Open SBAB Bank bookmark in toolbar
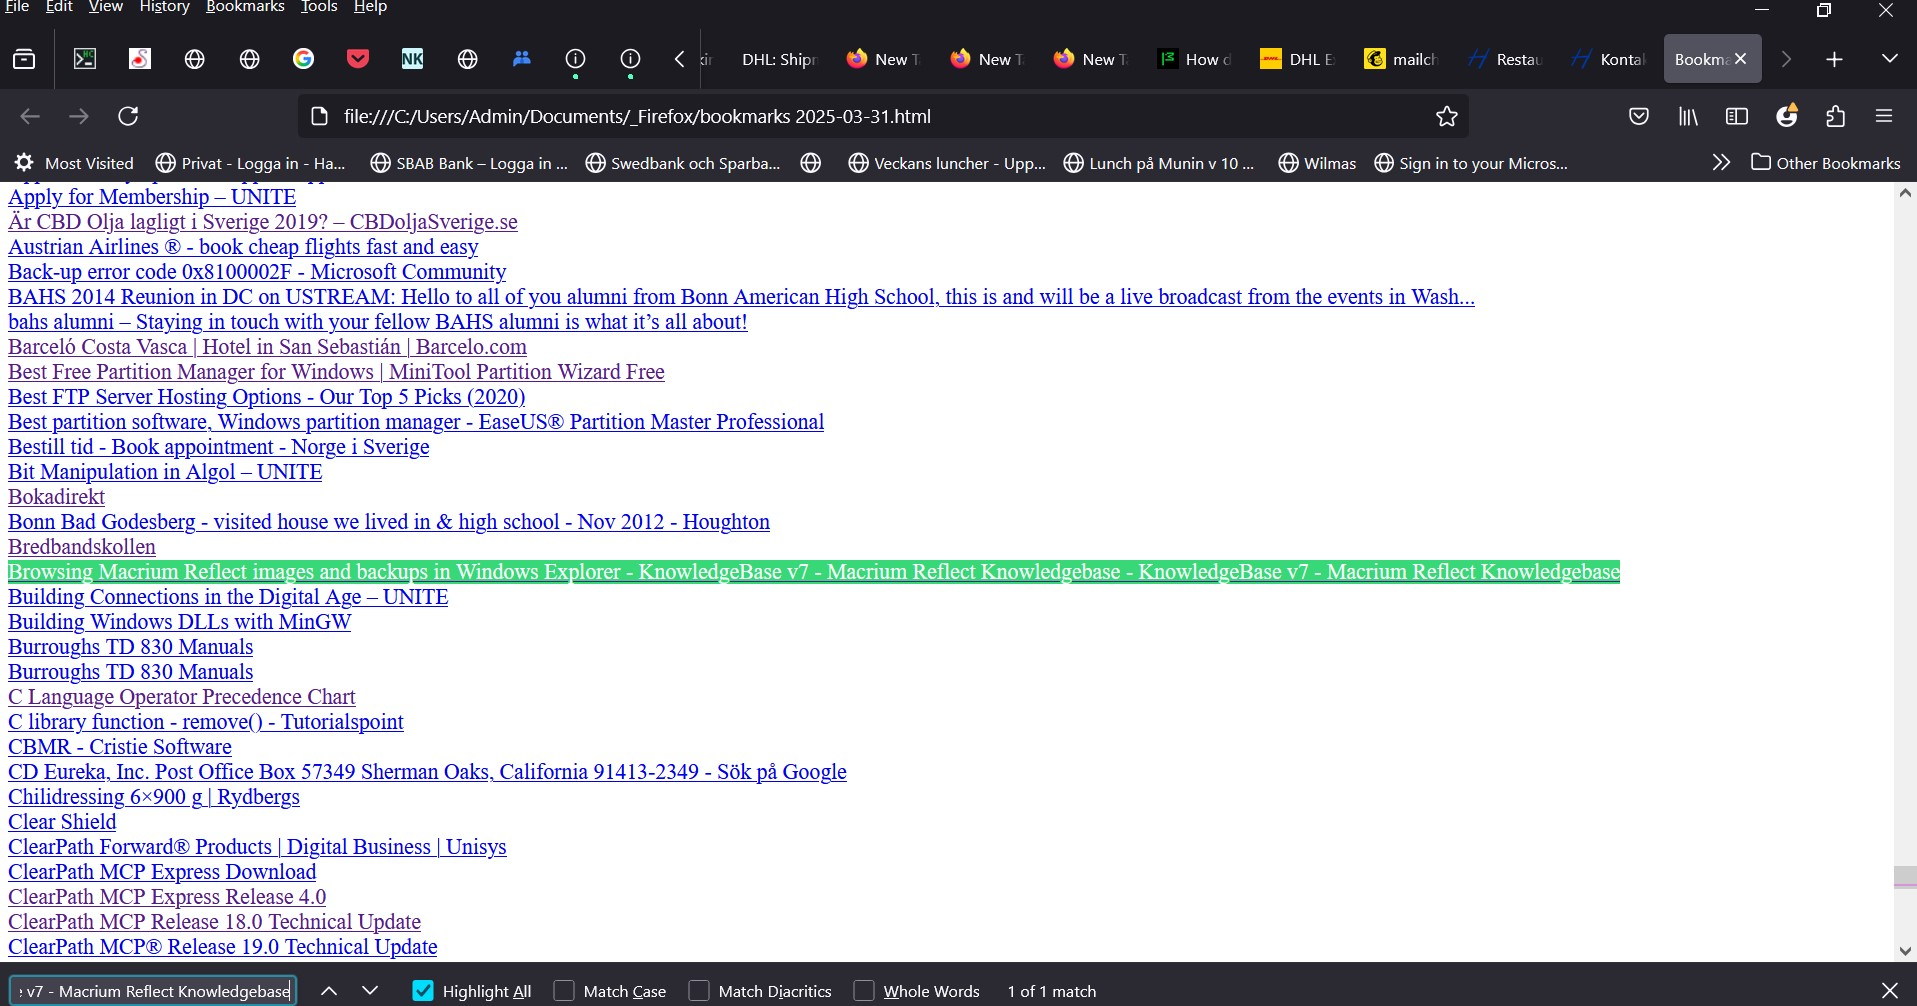 click(x=469, y=163)
